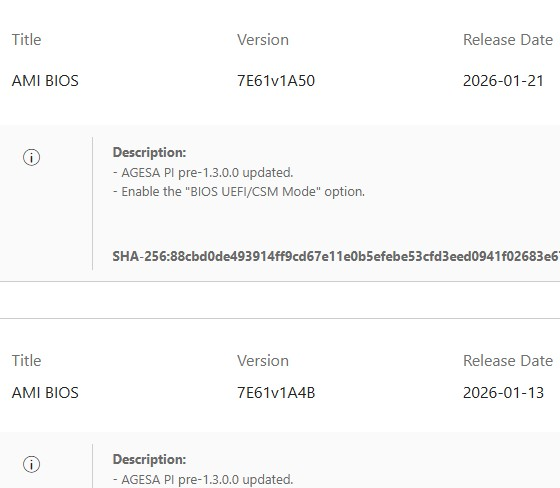560x488 pixels.
Task: Click the info icon beside the 7E61v1A4B description
Action: (x=31, y=464)
